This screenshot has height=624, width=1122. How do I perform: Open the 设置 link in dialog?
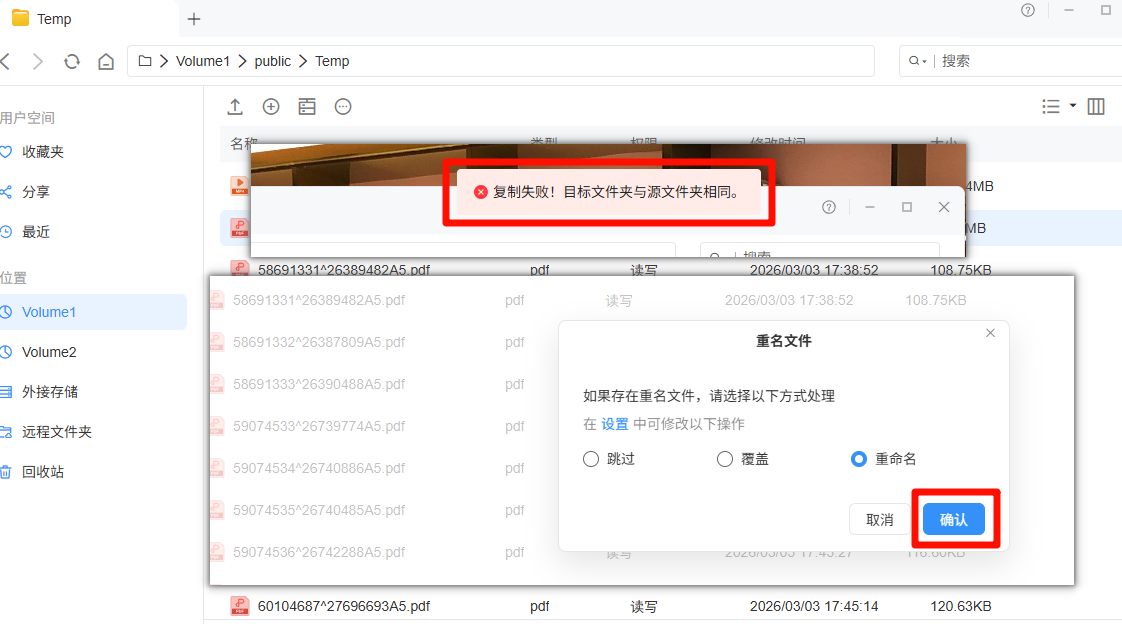(x=615, y=424)
